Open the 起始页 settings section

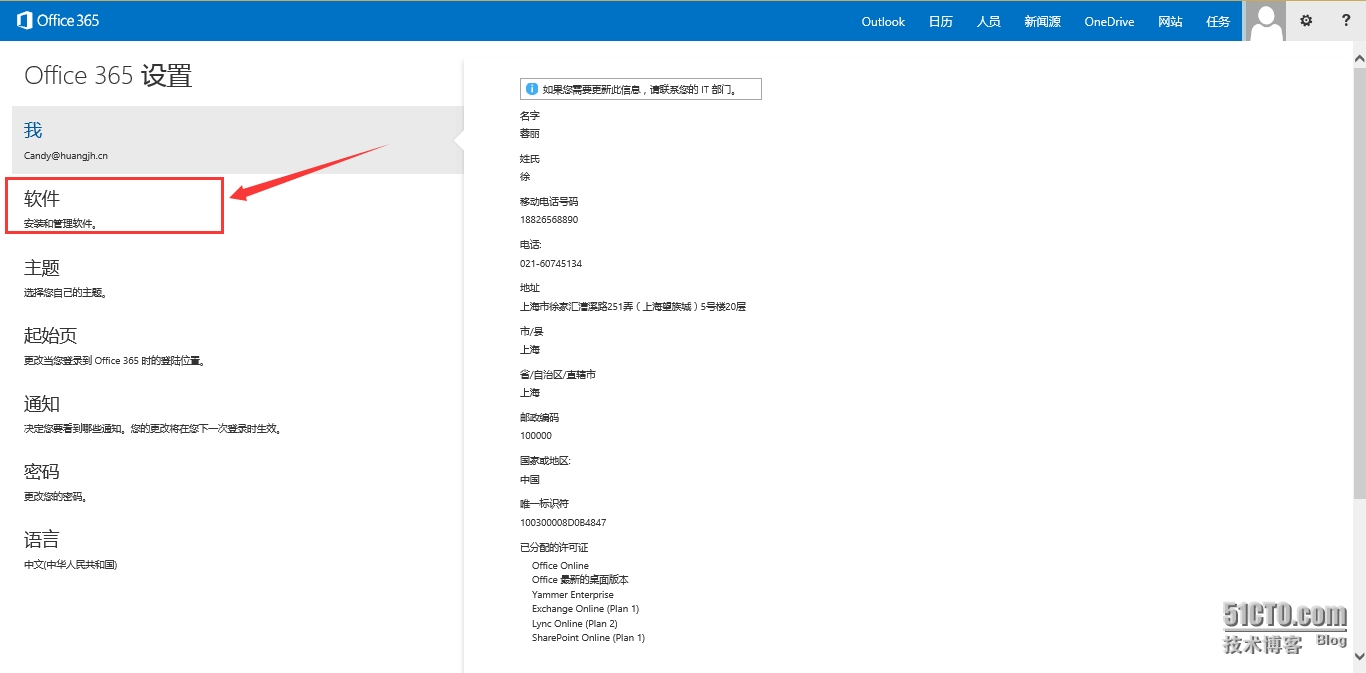pyautogui.click(x=50, y=335)
